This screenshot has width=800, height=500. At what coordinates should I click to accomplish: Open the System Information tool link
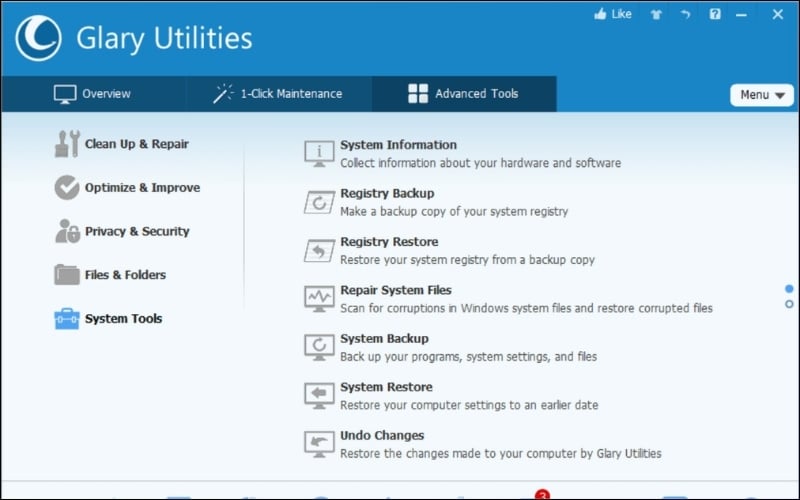[398, 145]
